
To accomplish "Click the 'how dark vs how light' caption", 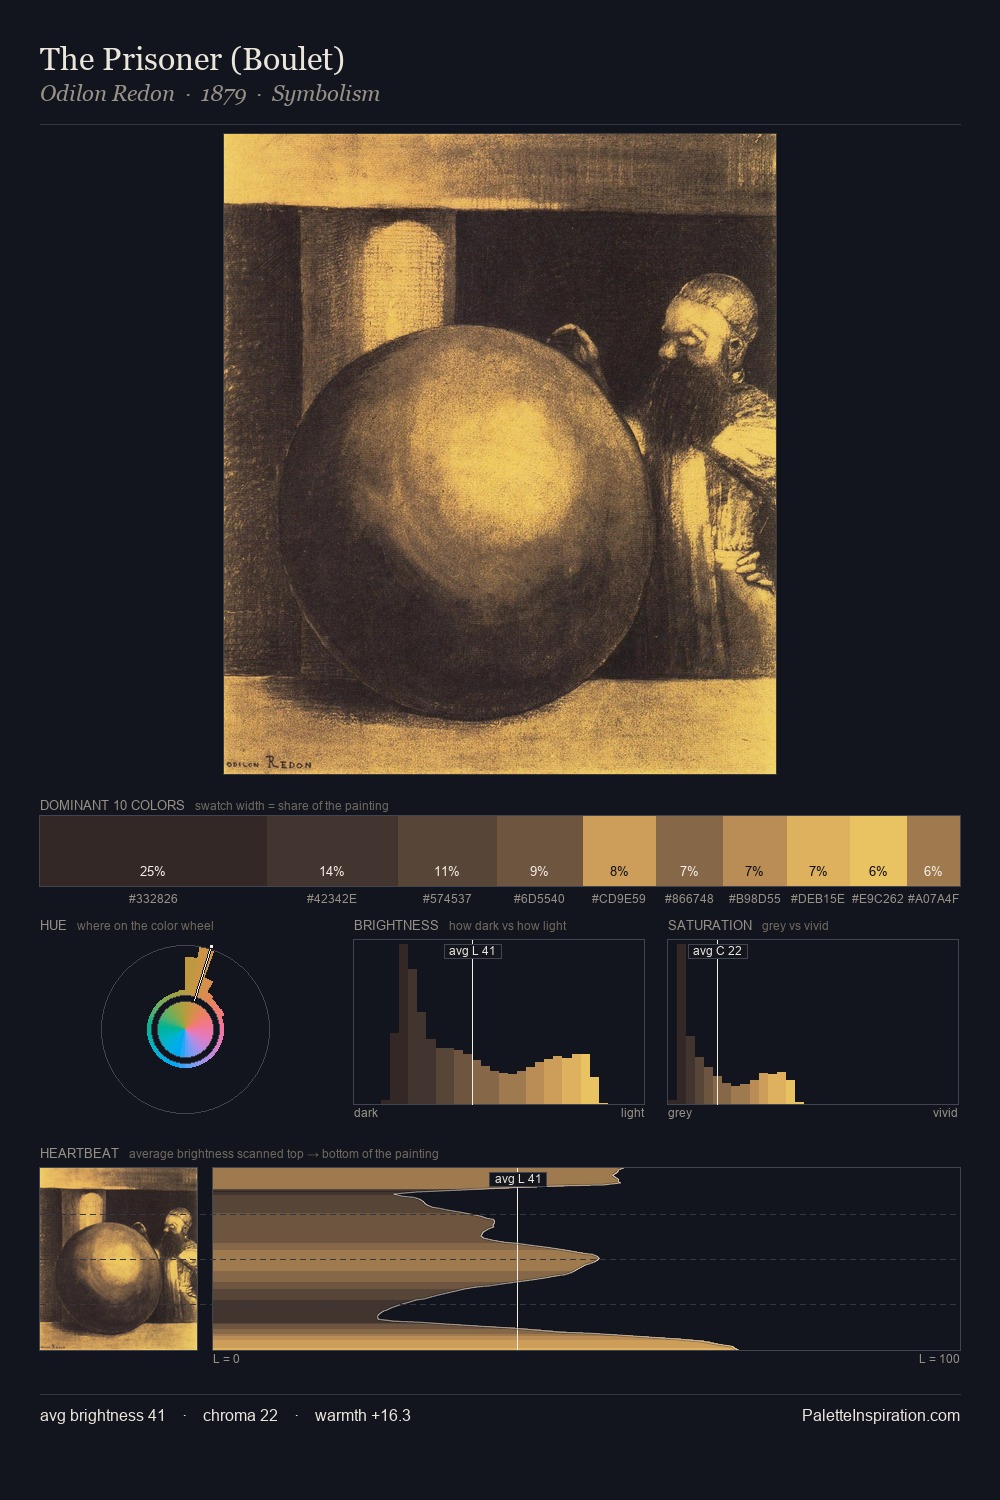I will click(508, 926).
